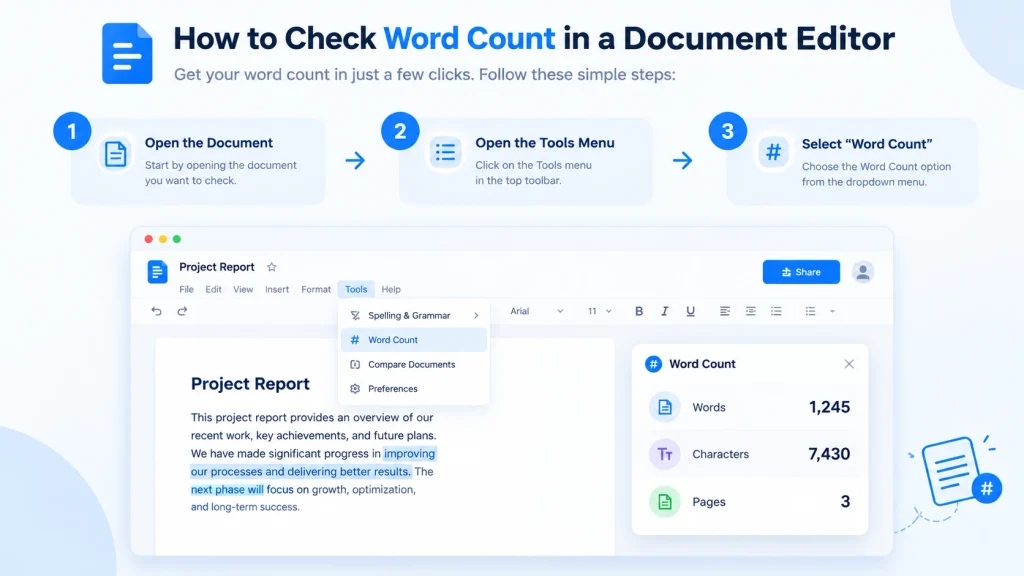Click the words value 1,245
The width and height of the screenshot is (1024, 576).
click(829, 407)
